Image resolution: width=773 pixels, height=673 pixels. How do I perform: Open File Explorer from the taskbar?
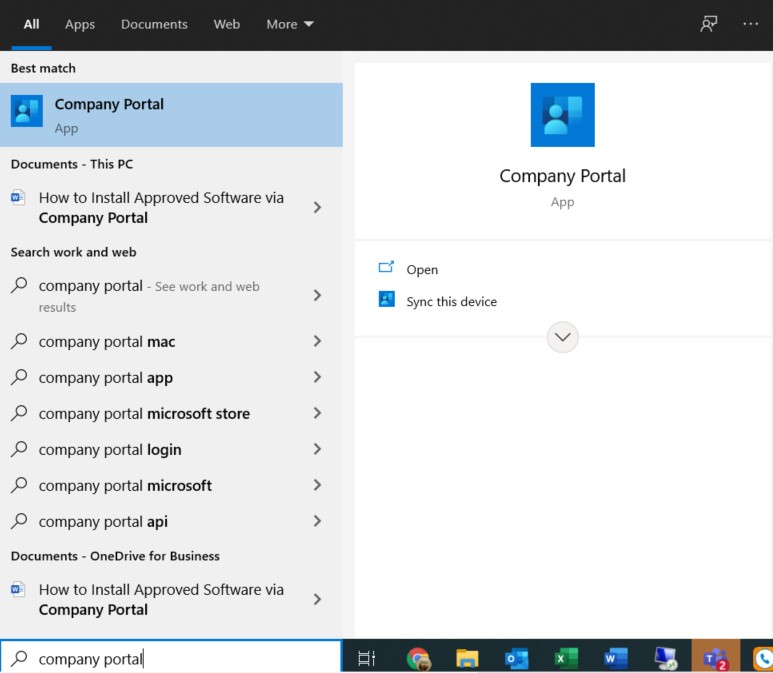click(467, 658)
